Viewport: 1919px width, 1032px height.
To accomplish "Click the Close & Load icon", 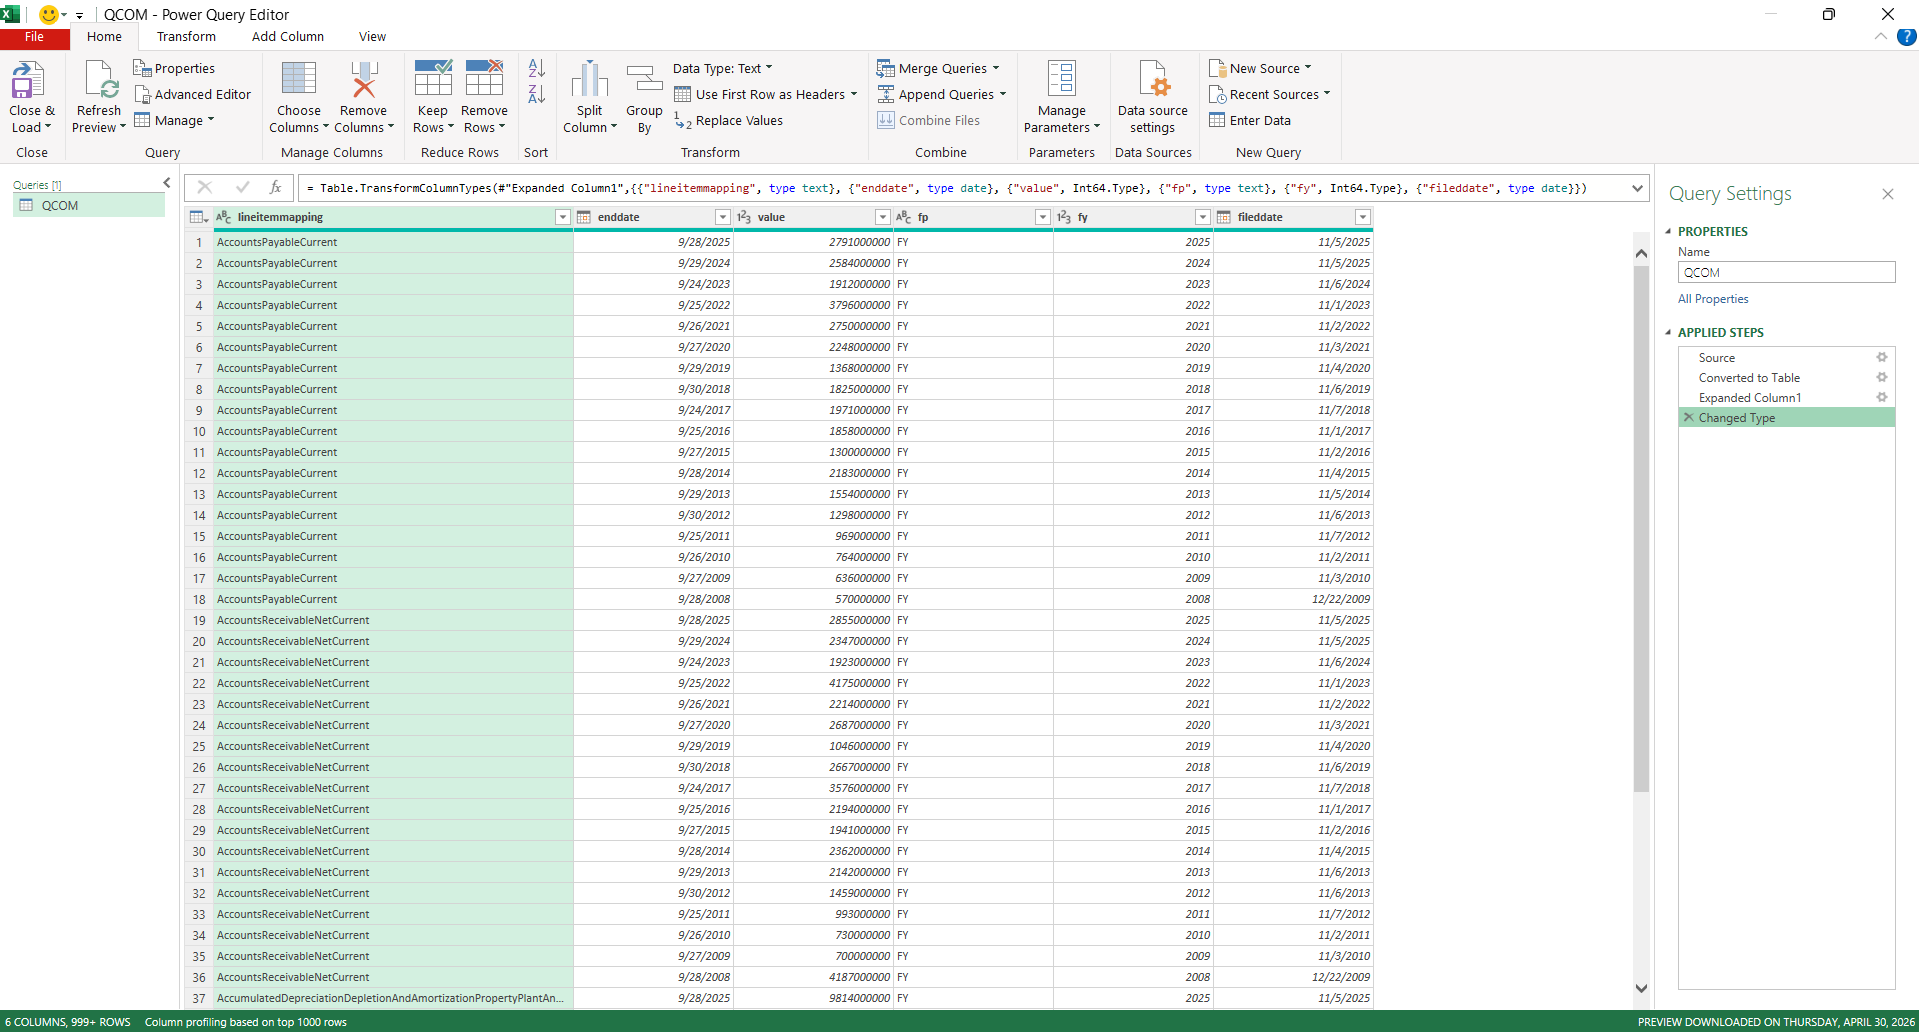I will pos(28,80).
